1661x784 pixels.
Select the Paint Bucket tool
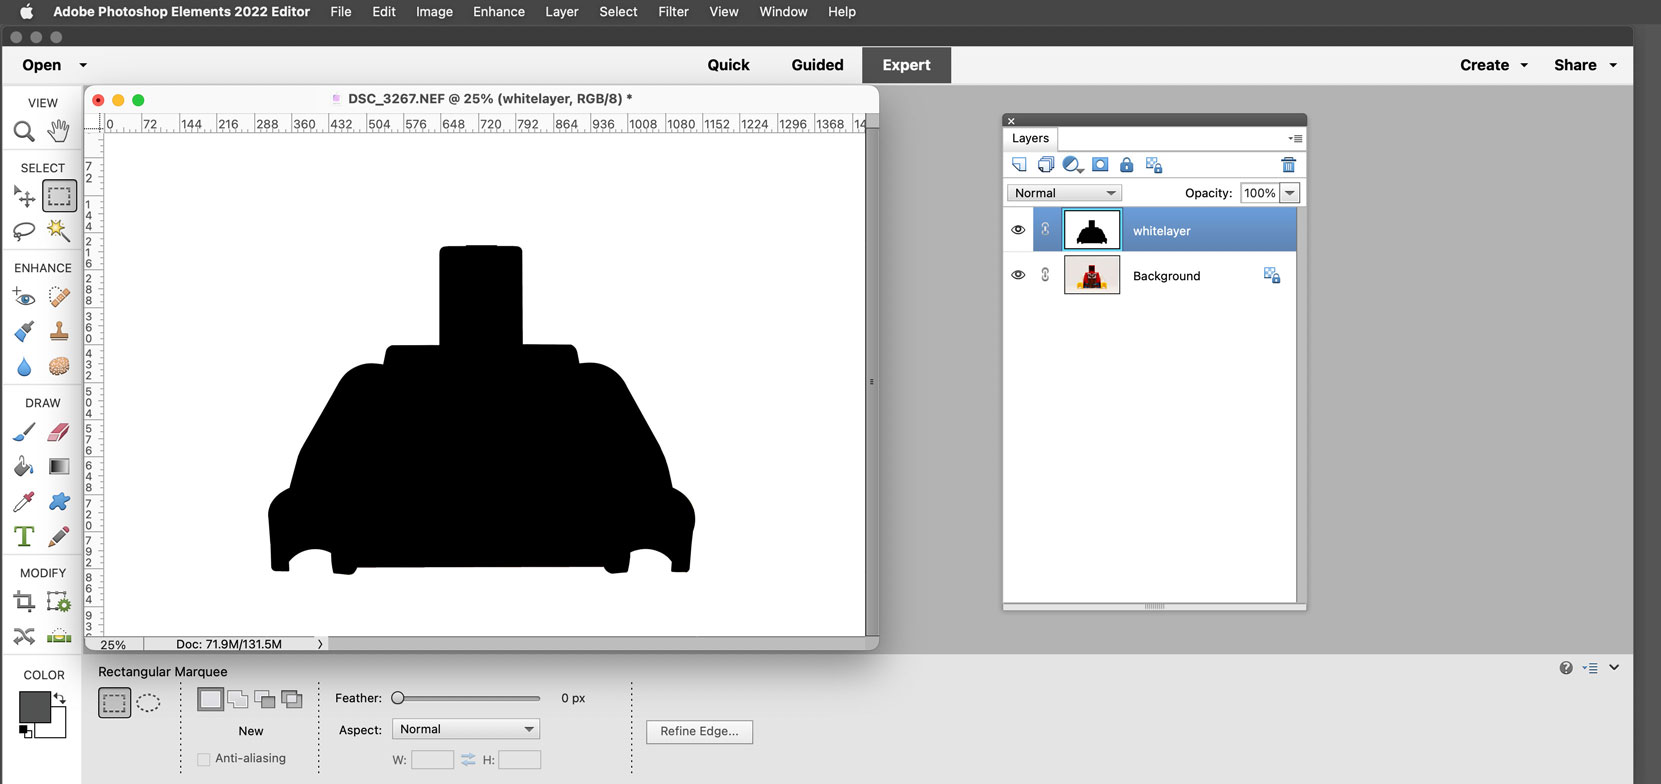[x=24, y=466]
